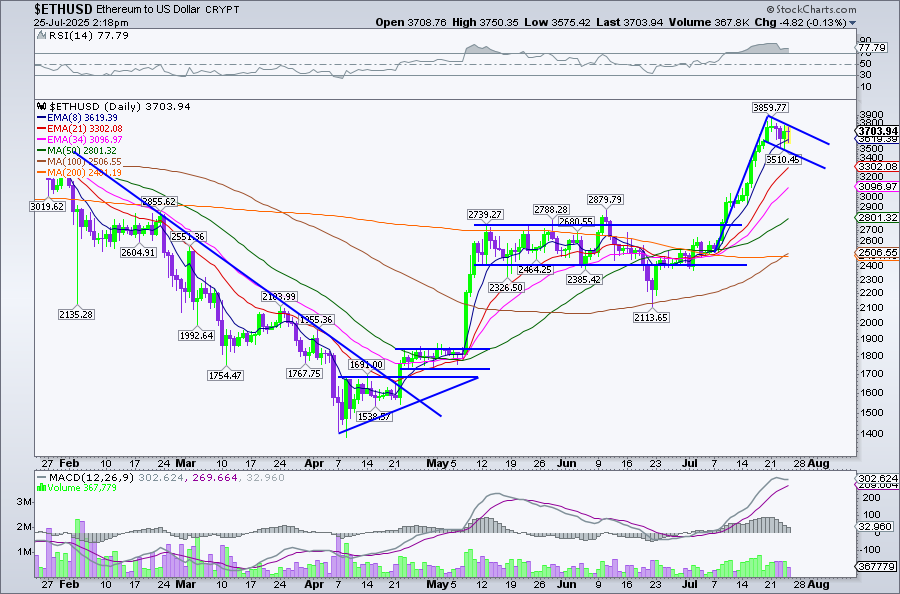This screenshot has width=900, height=594.
Task: Click the MACD legend line icon
Action: (41, 477)
